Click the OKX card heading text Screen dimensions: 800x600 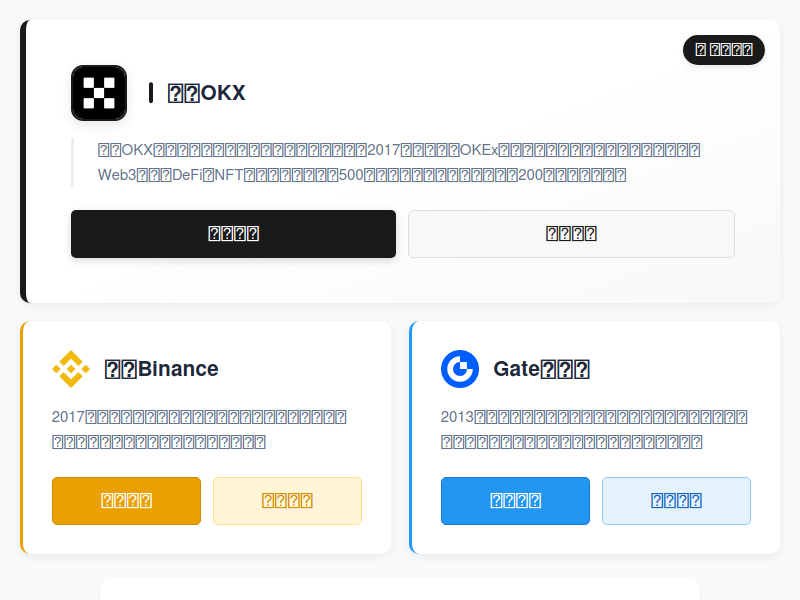tap(207, 93)
